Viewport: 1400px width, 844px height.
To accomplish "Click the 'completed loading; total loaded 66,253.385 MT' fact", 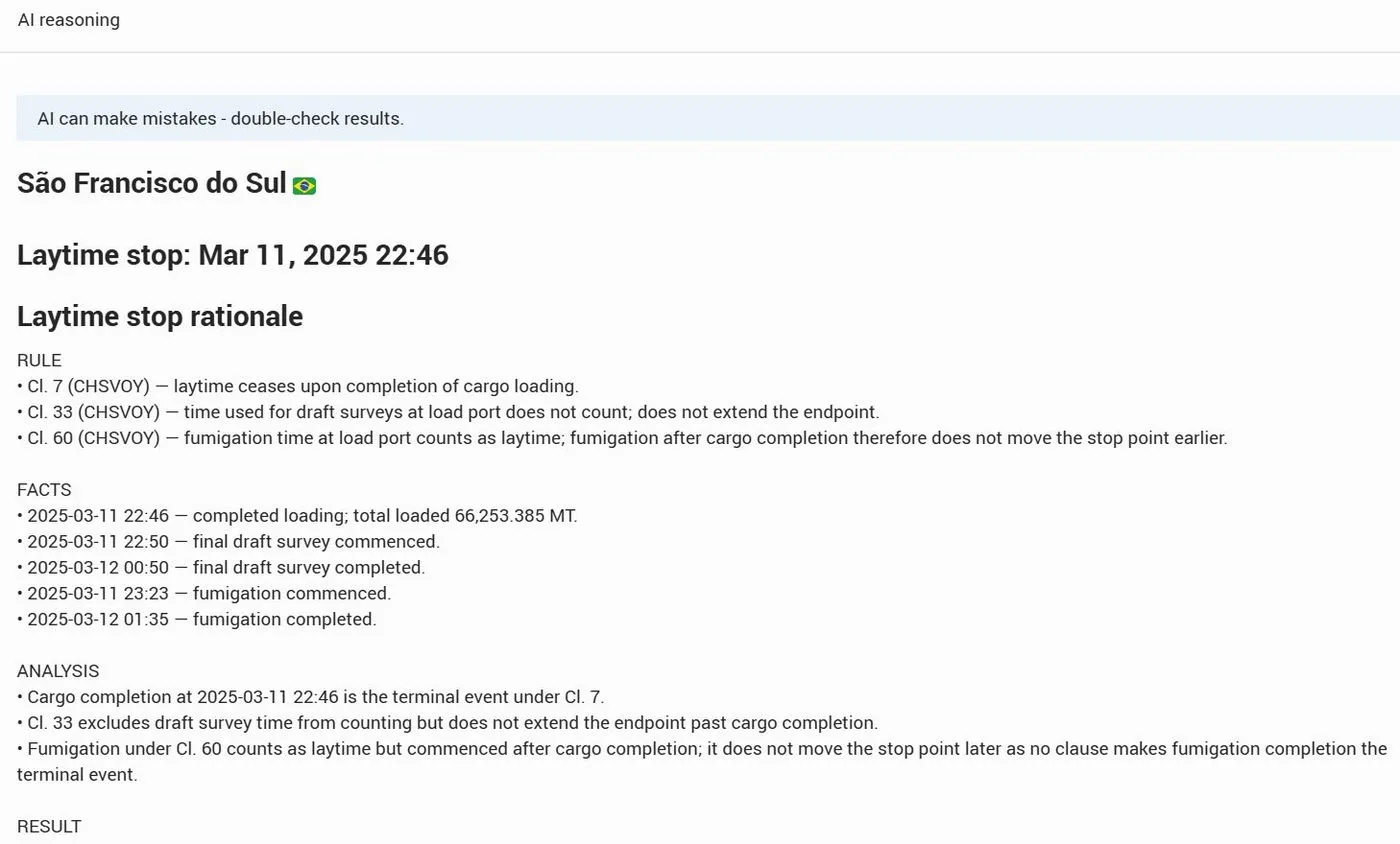I will 297,516.
